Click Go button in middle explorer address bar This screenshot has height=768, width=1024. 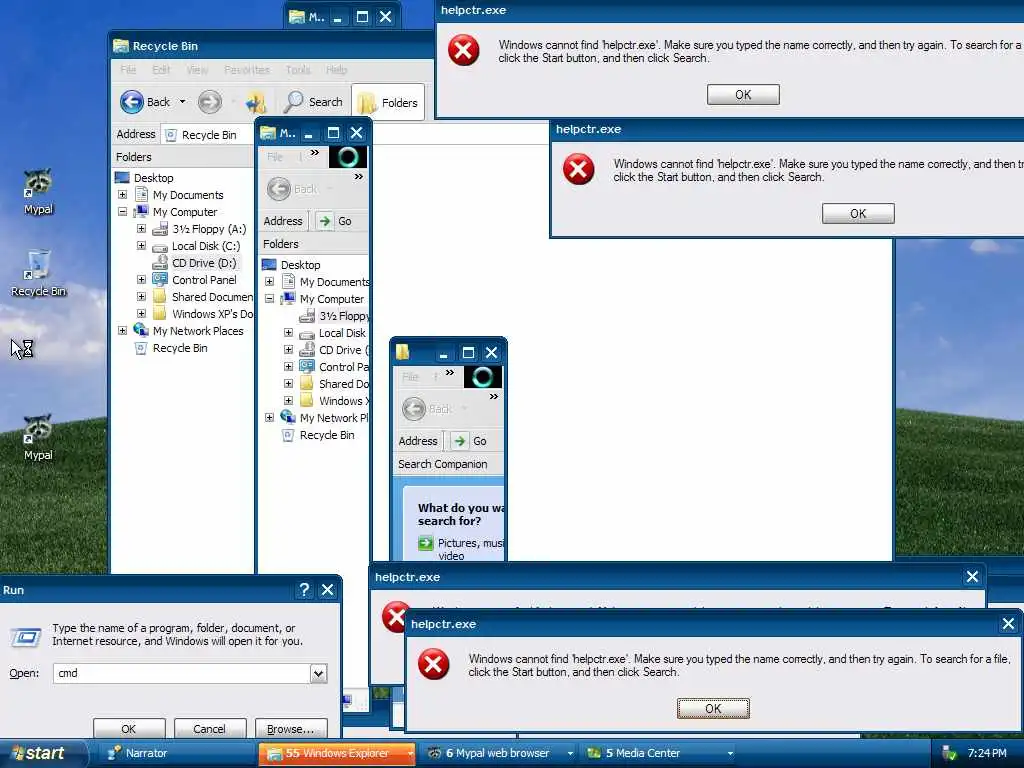click(x=334, y=221)
